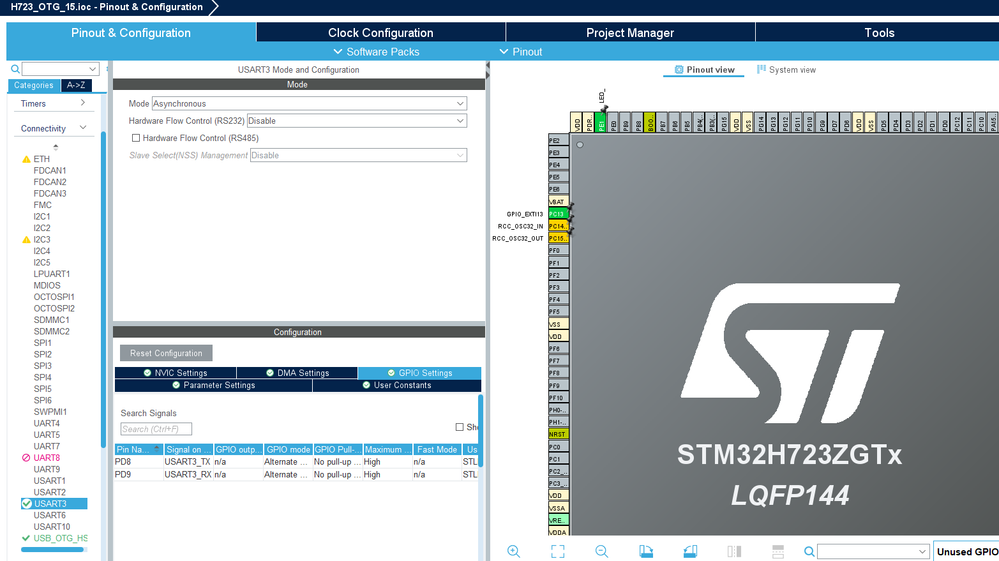Screen dimensions: 999x561
Task: Click the Search Signals input field
Action: coord(156,429)
